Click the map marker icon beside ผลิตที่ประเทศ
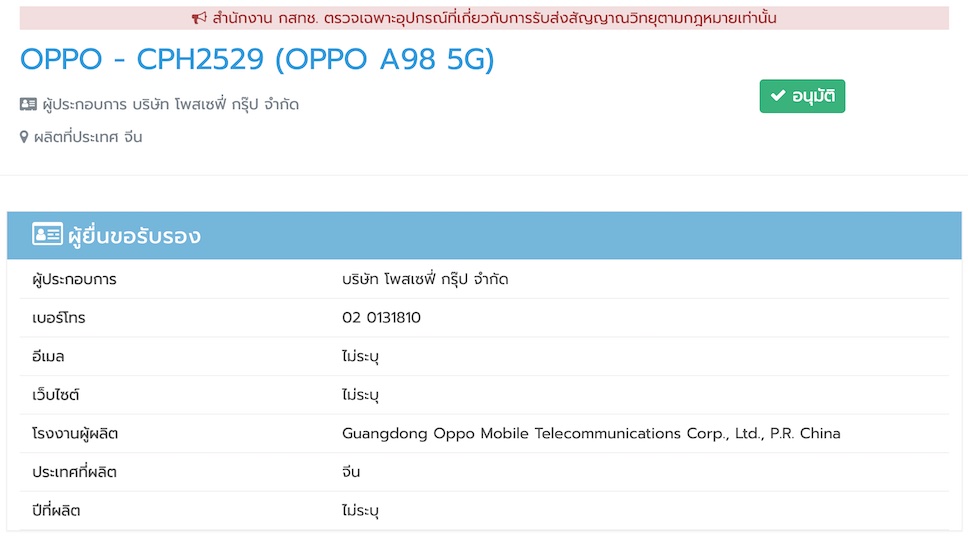The image size is (968, 539). [x=25, y=137]
